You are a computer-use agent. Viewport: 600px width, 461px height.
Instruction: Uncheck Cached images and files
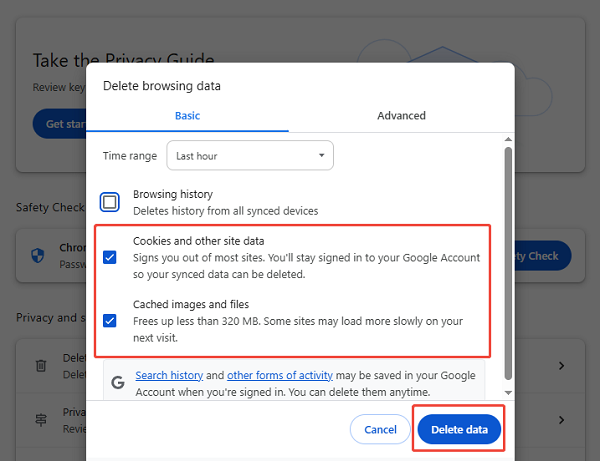pos(110,320)
